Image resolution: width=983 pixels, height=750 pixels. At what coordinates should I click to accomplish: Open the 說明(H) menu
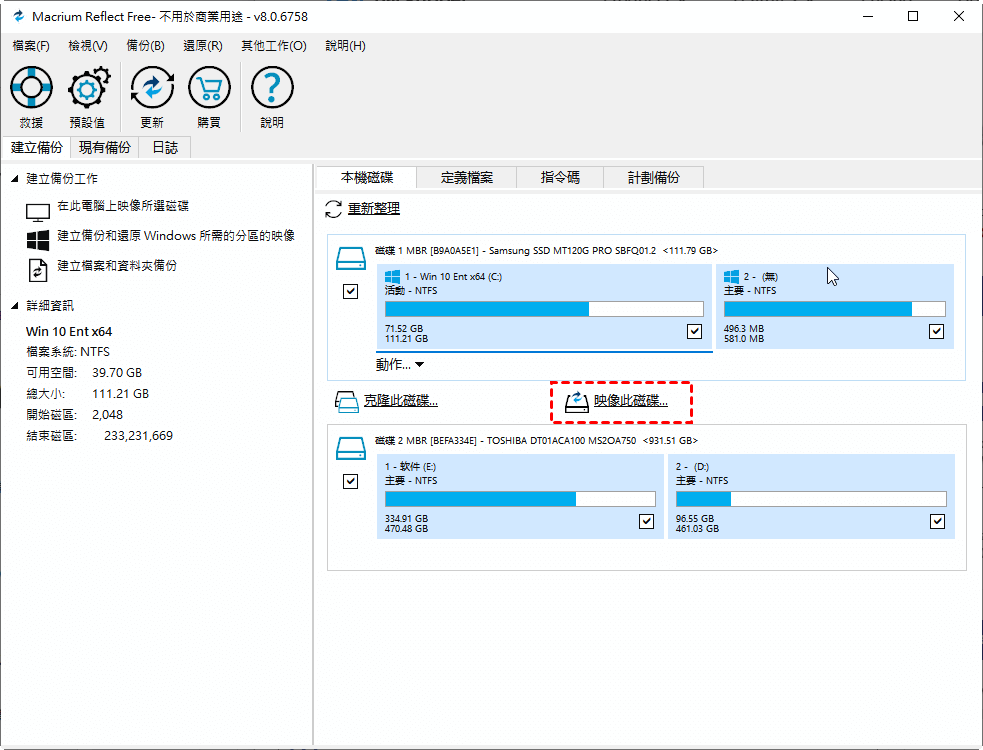pos(345,46)
